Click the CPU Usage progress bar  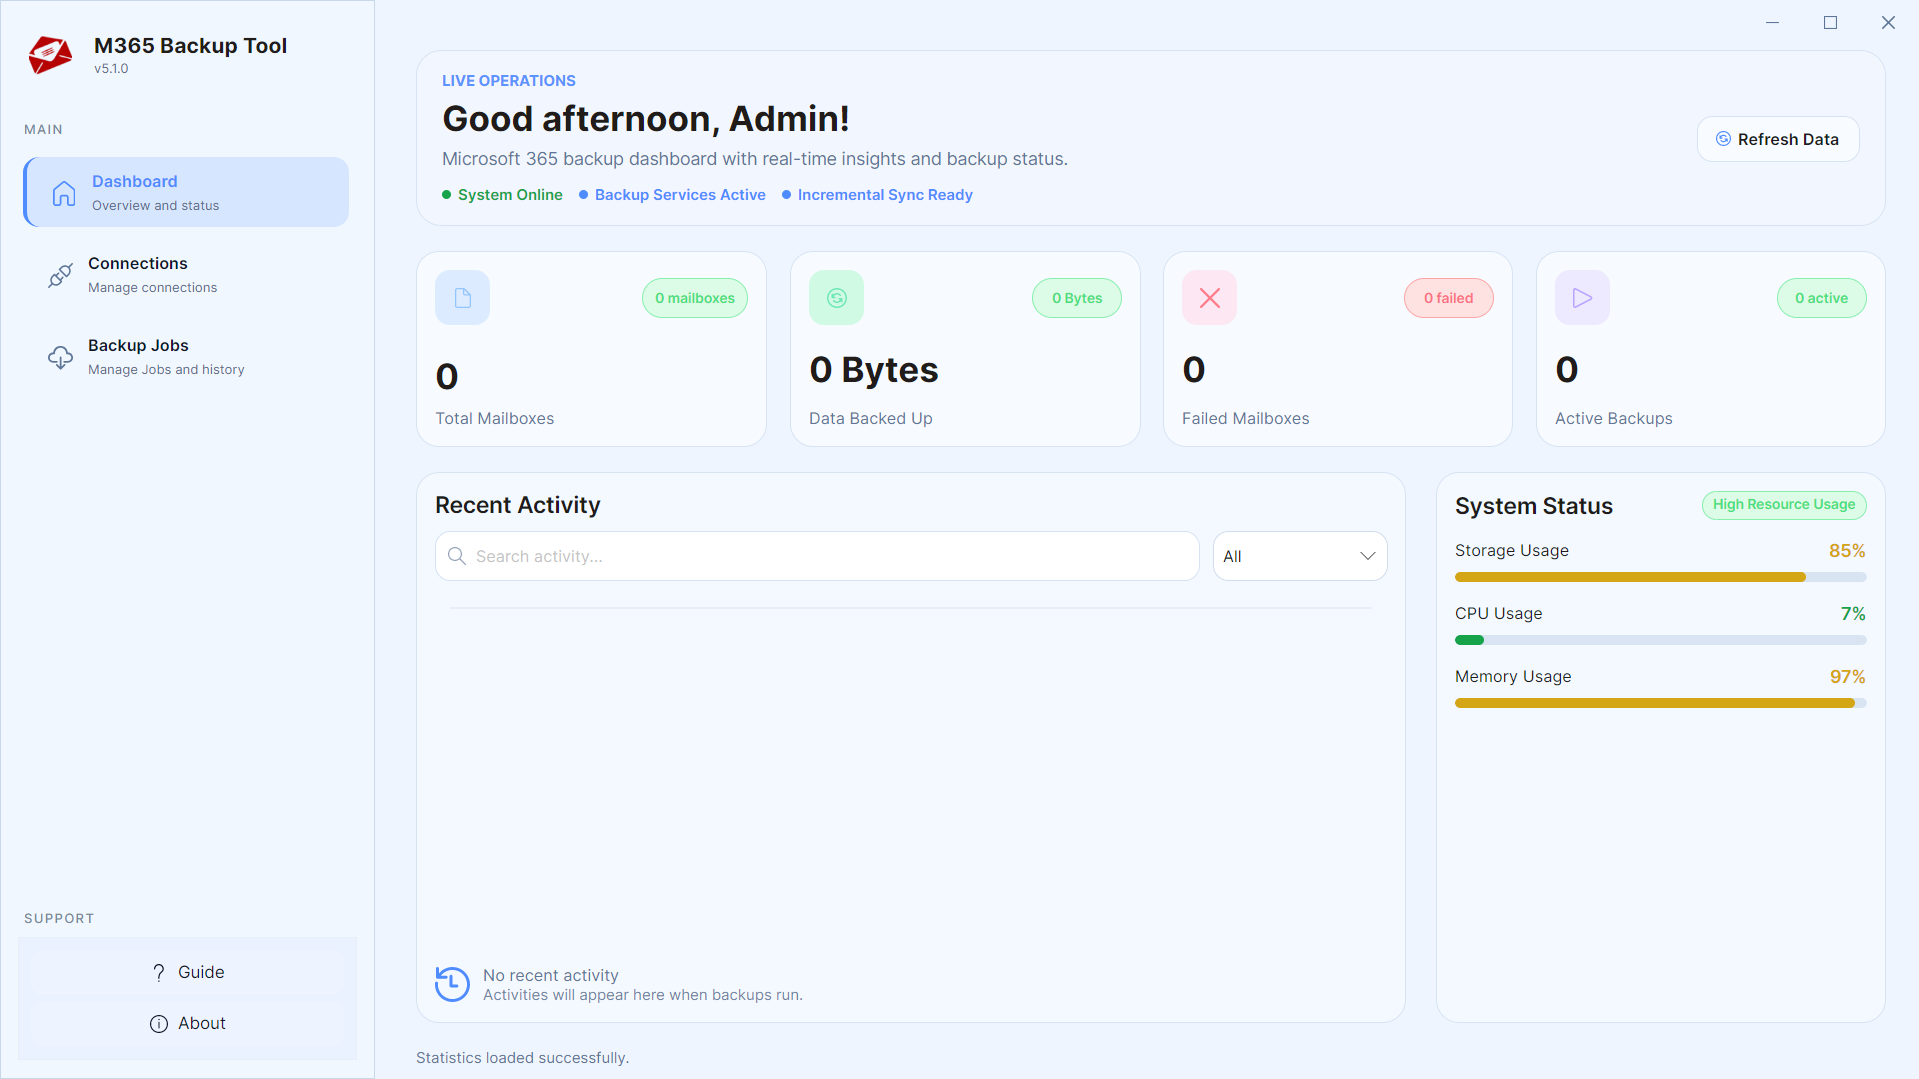[1660, 640]
